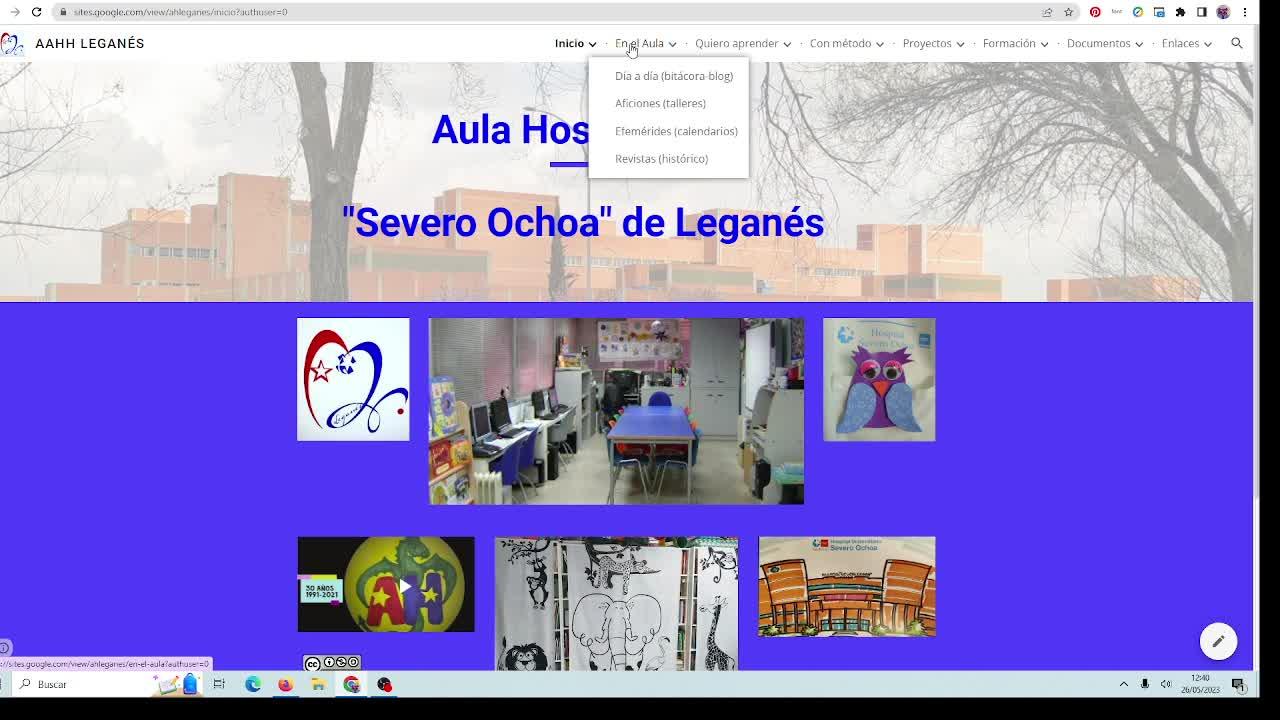Viewport: 1280px width, 720px height.
Task: Expand the Inicio dropdown chevron
Action: pos(592,44)
